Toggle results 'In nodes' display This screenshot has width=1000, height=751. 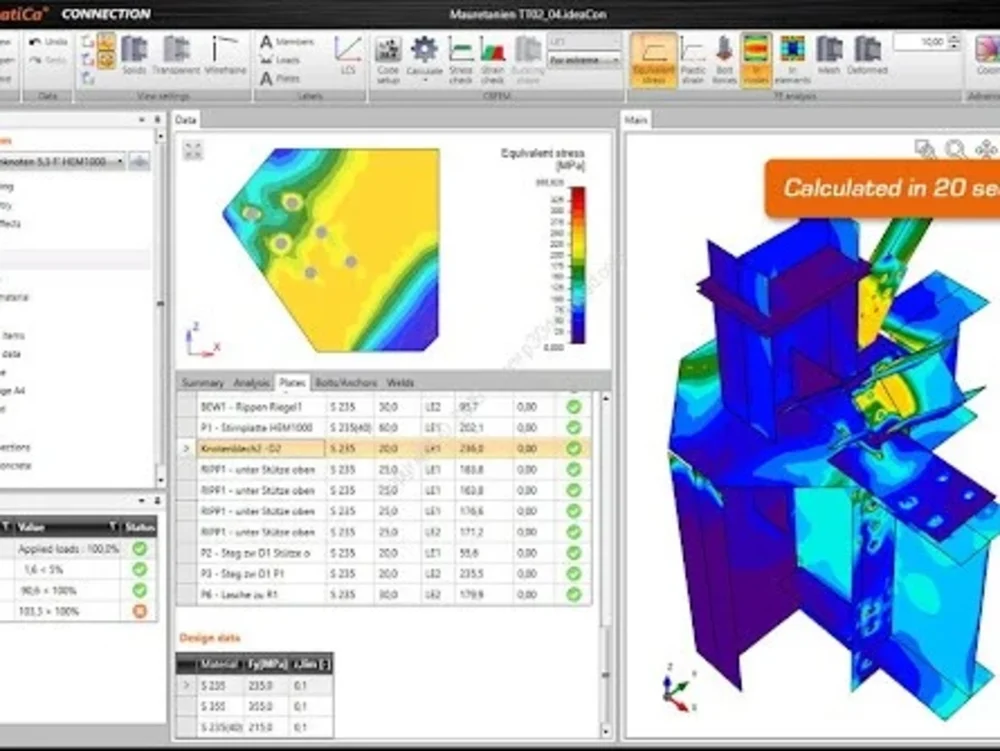756,60
